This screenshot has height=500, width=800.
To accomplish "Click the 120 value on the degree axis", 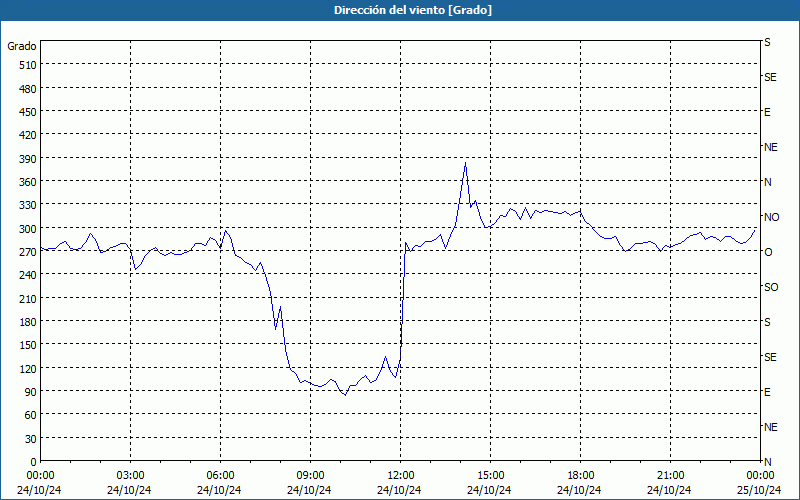I will pyautogui.click(x=28, y=368).
